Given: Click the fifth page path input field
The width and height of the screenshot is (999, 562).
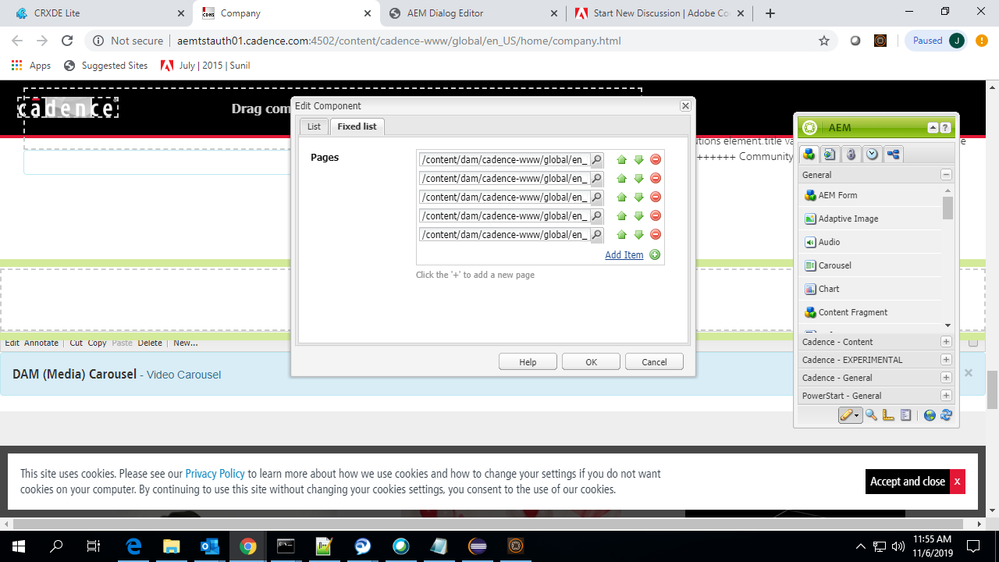Looking at the screenshot, I should 504,235.
